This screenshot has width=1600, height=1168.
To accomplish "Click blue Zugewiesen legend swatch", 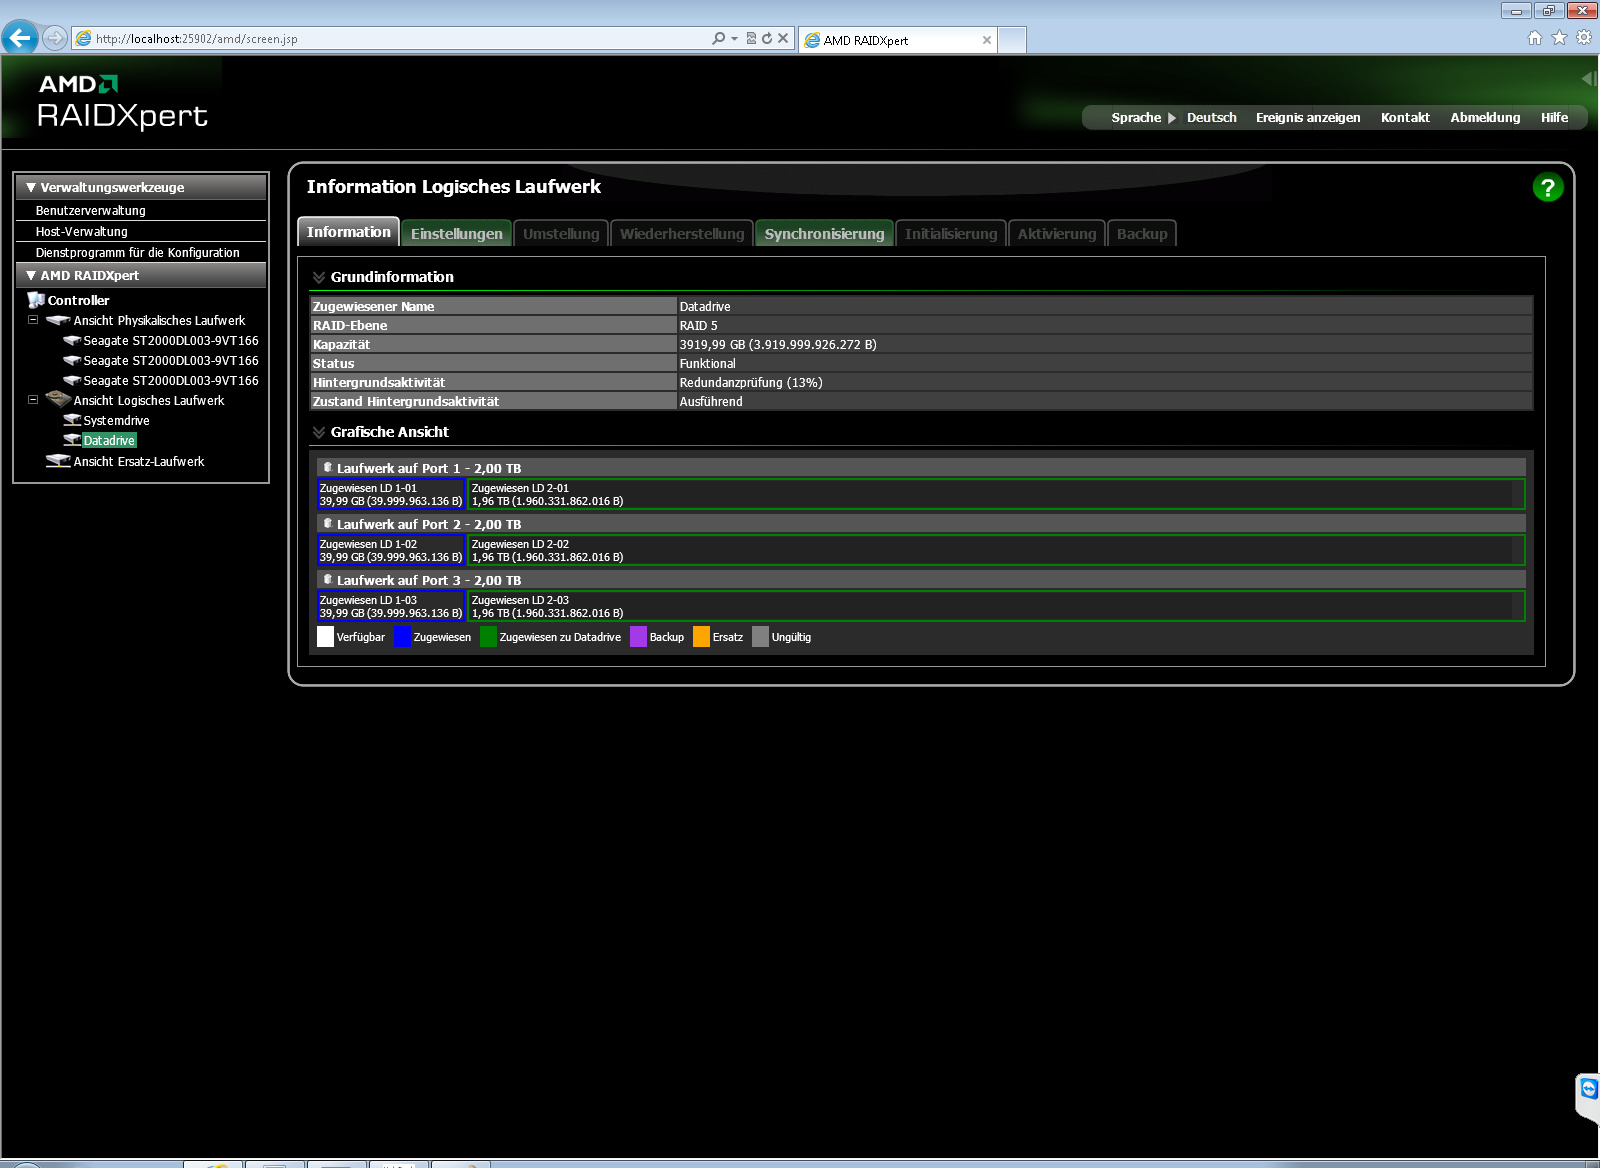I will [x=402, y=637].
